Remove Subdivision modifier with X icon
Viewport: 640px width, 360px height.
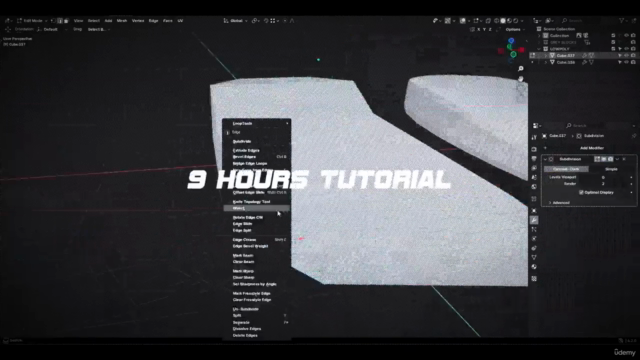pos(624,159)
